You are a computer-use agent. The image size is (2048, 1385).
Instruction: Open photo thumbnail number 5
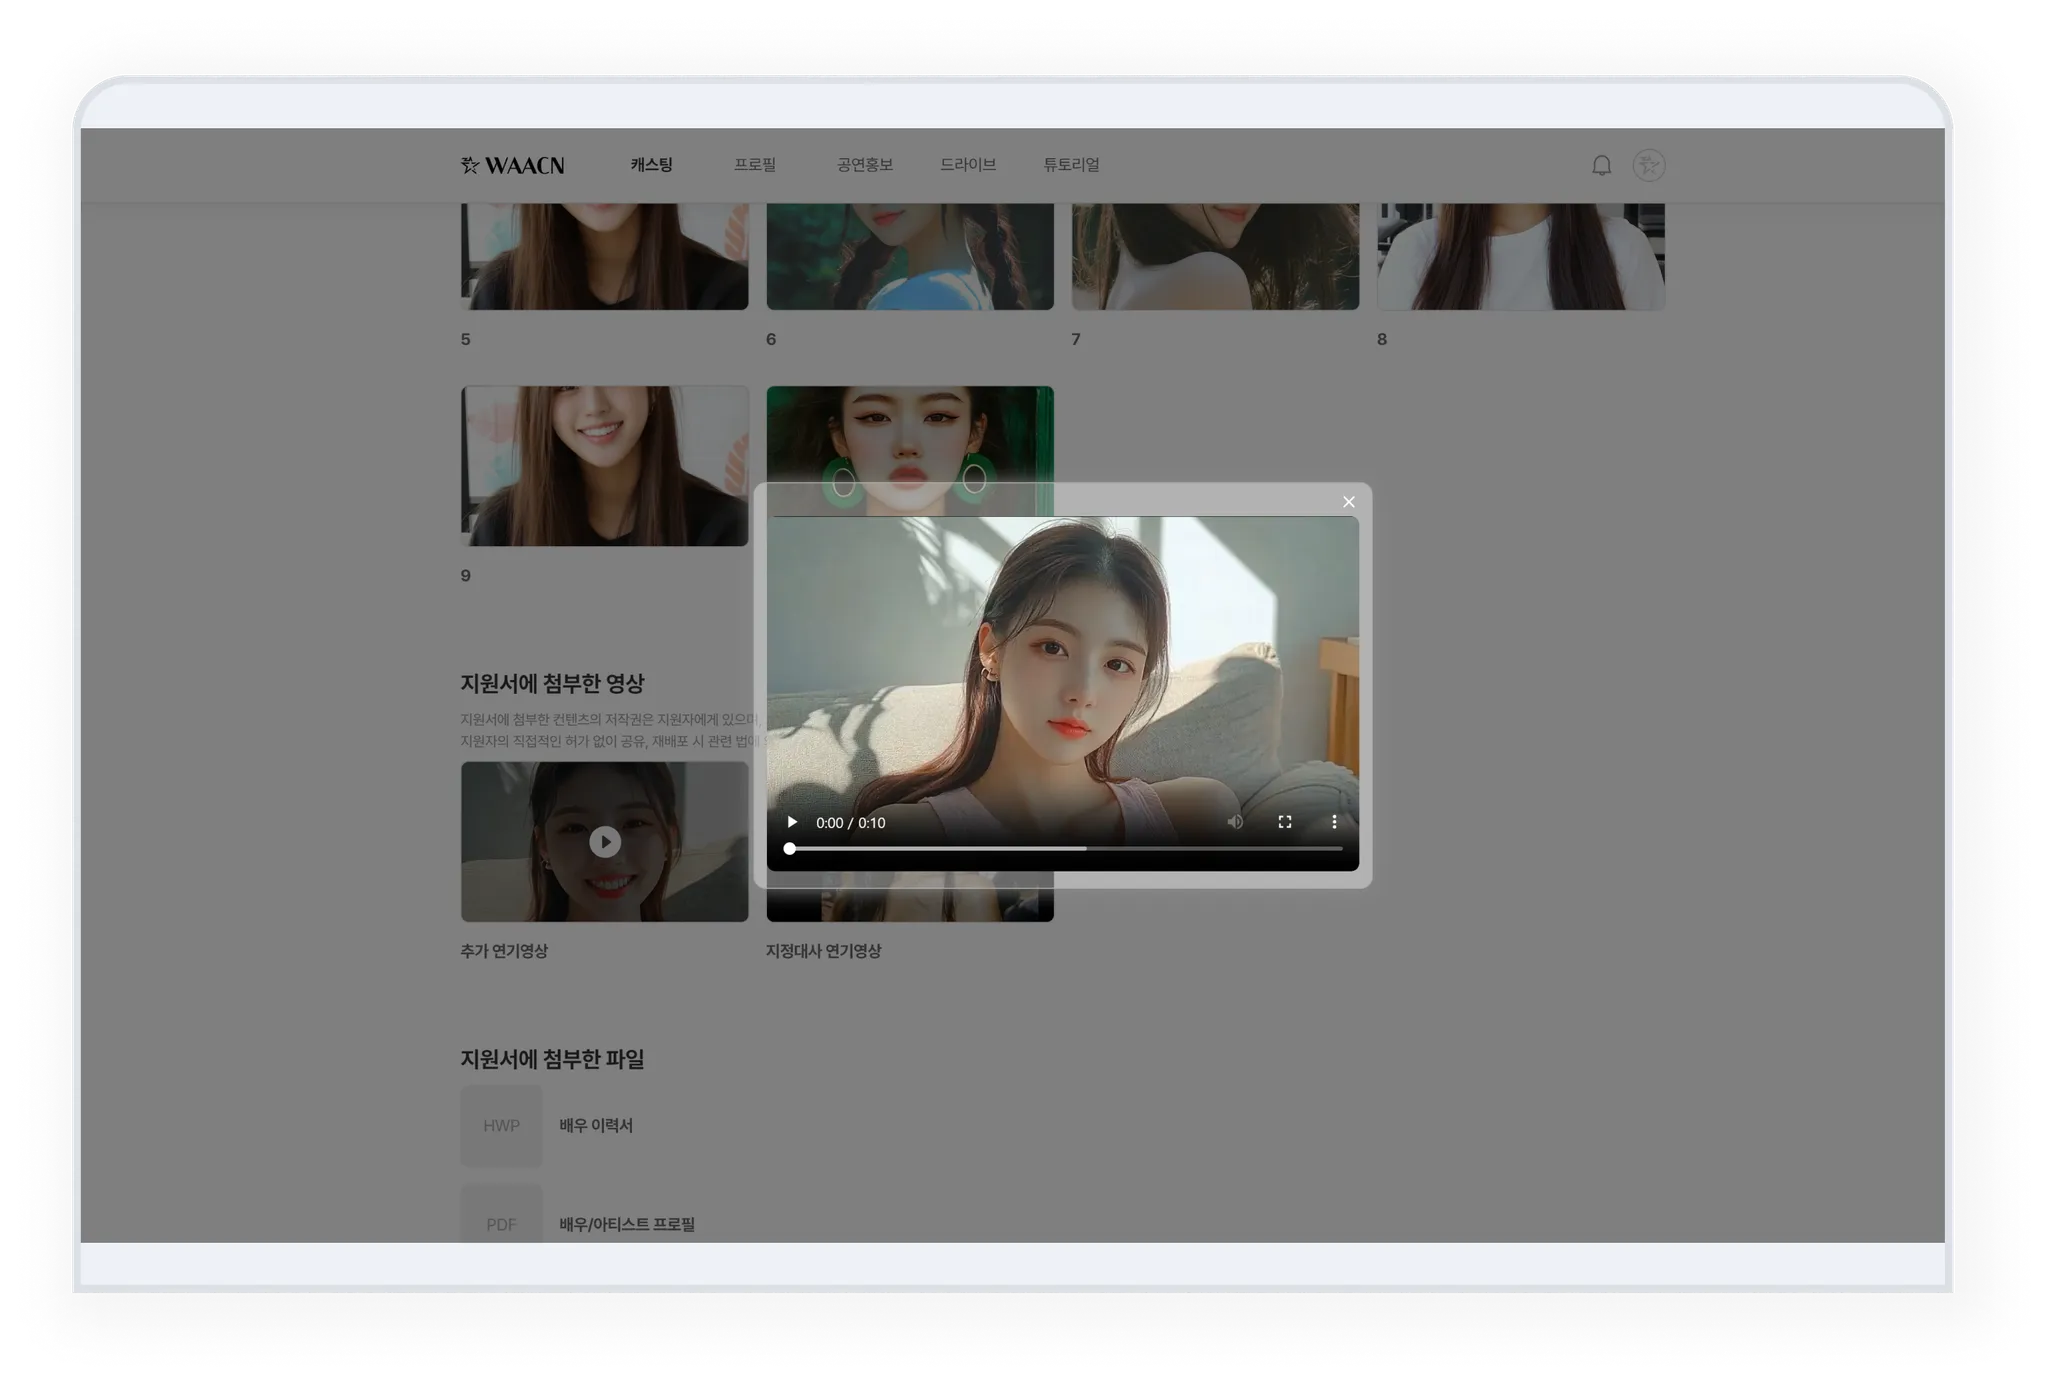pyautogui.click(x=604, y=256)
